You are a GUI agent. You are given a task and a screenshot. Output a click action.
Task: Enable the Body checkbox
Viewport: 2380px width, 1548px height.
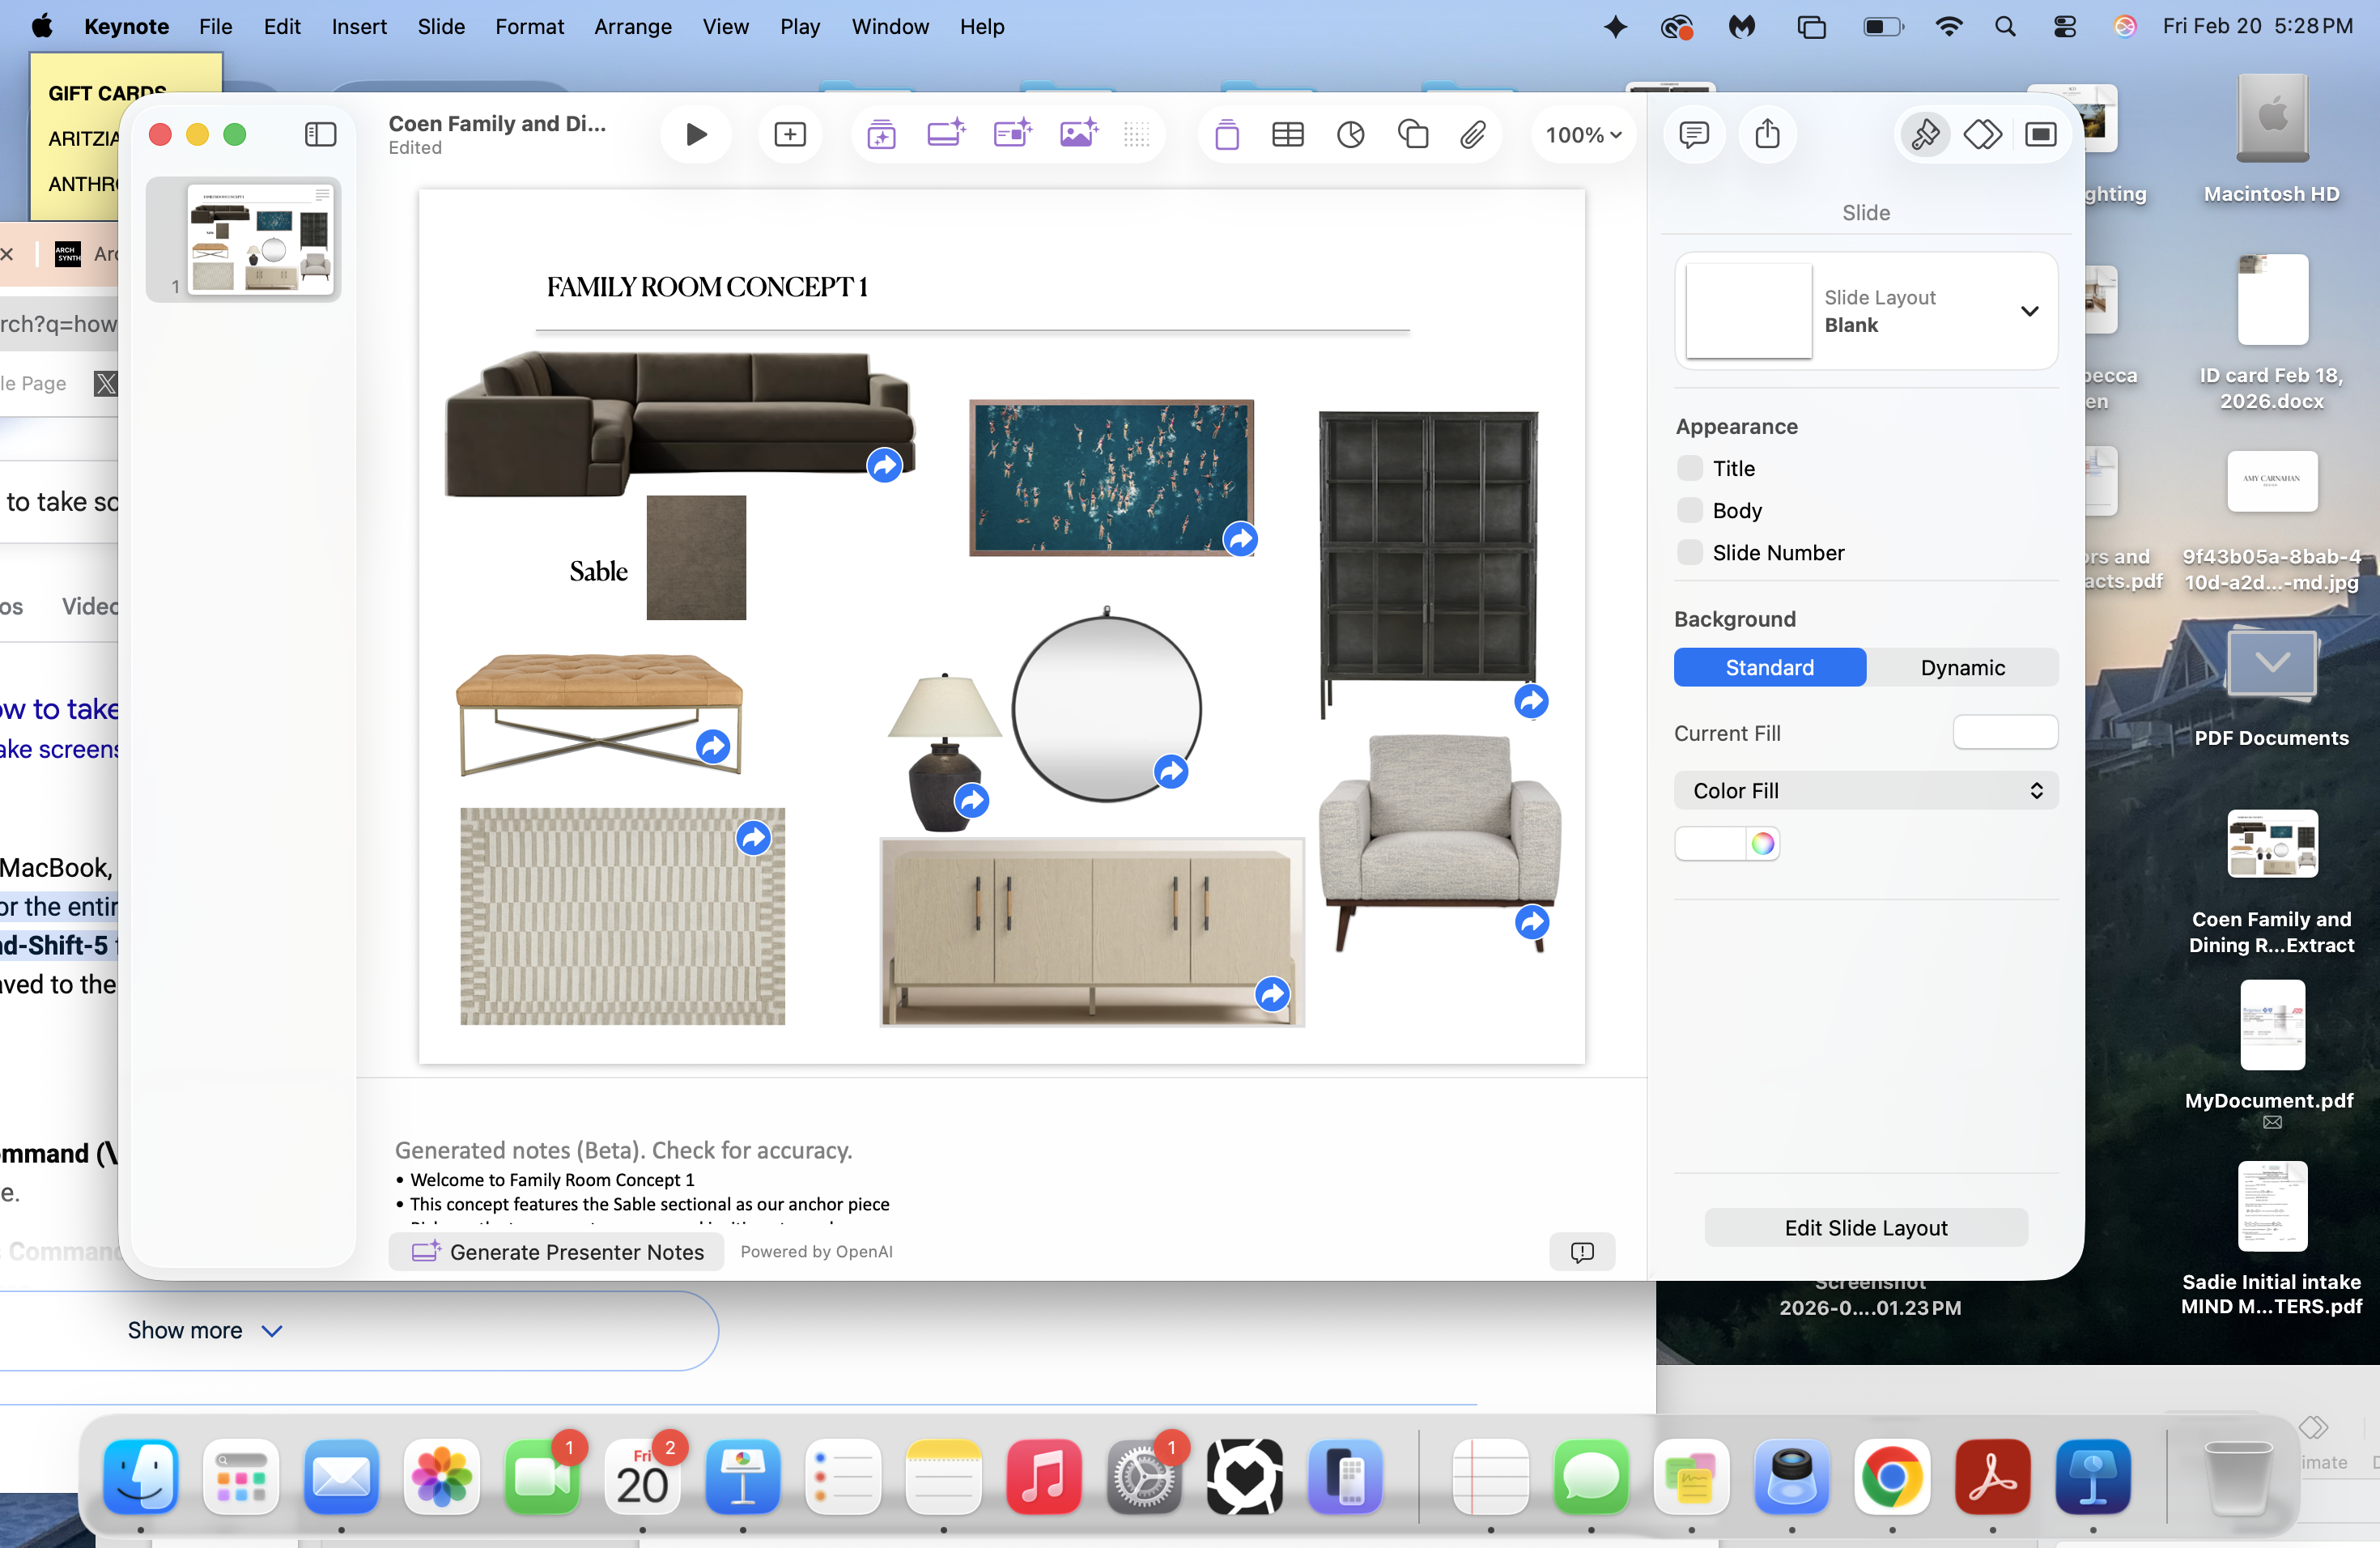point(1690,510)
